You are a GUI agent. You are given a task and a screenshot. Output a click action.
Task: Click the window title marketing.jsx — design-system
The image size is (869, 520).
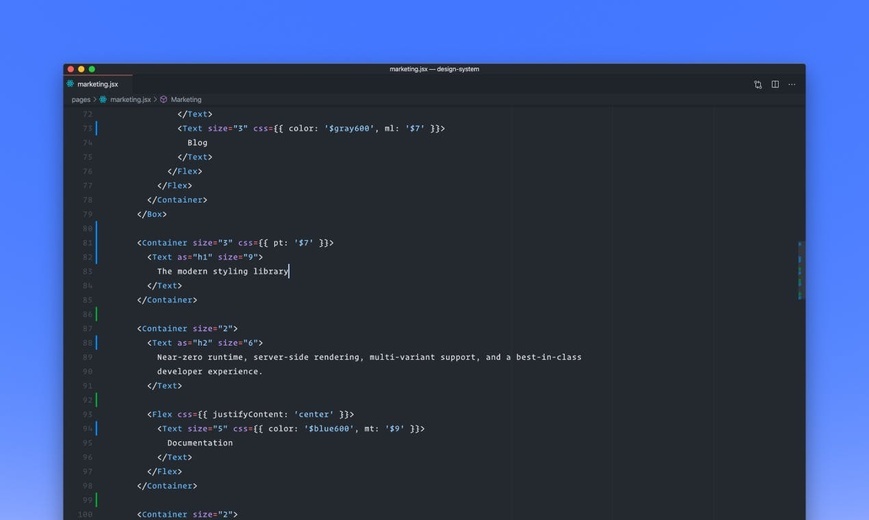click(434, 69)
